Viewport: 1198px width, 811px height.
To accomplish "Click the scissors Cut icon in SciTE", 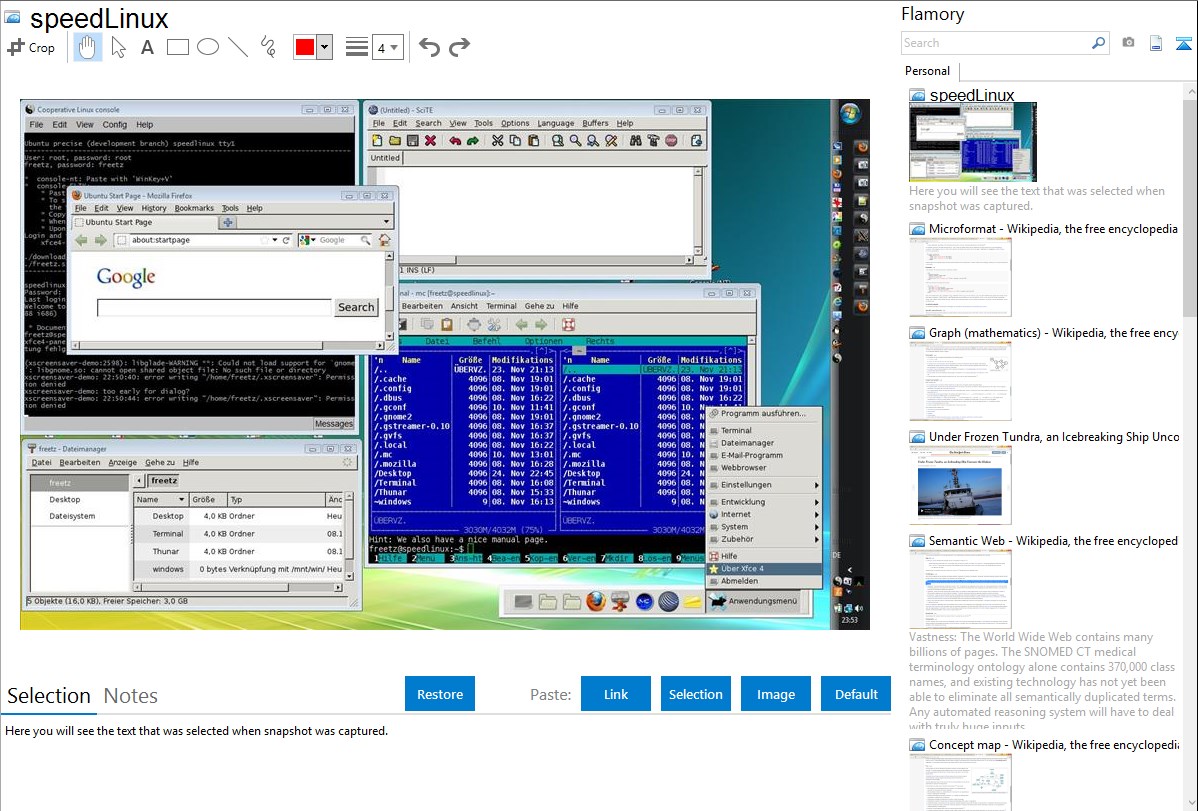I will tap(497, 141).
